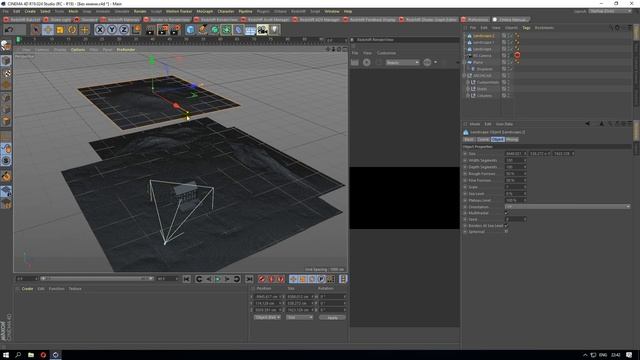Expand the ARCHICAD object hierarchy
Image resolution: width=640 pixels, height=360 pixels.
click(464, 76)
